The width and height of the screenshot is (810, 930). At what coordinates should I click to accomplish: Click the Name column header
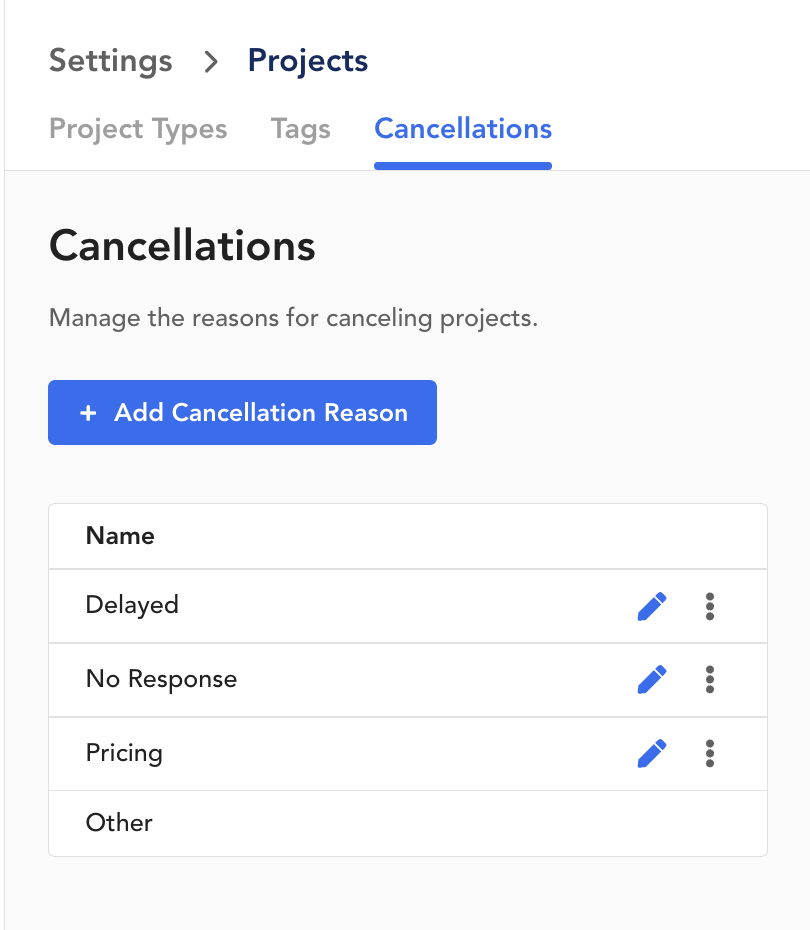(x=120, y=536)
